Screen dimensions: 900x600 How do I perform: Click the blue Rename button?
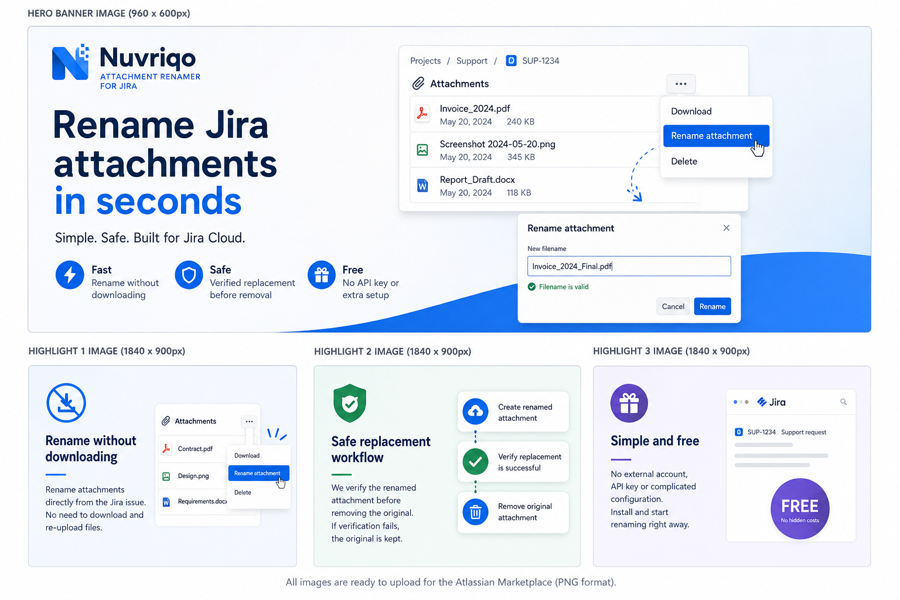(x=712, y=307)
